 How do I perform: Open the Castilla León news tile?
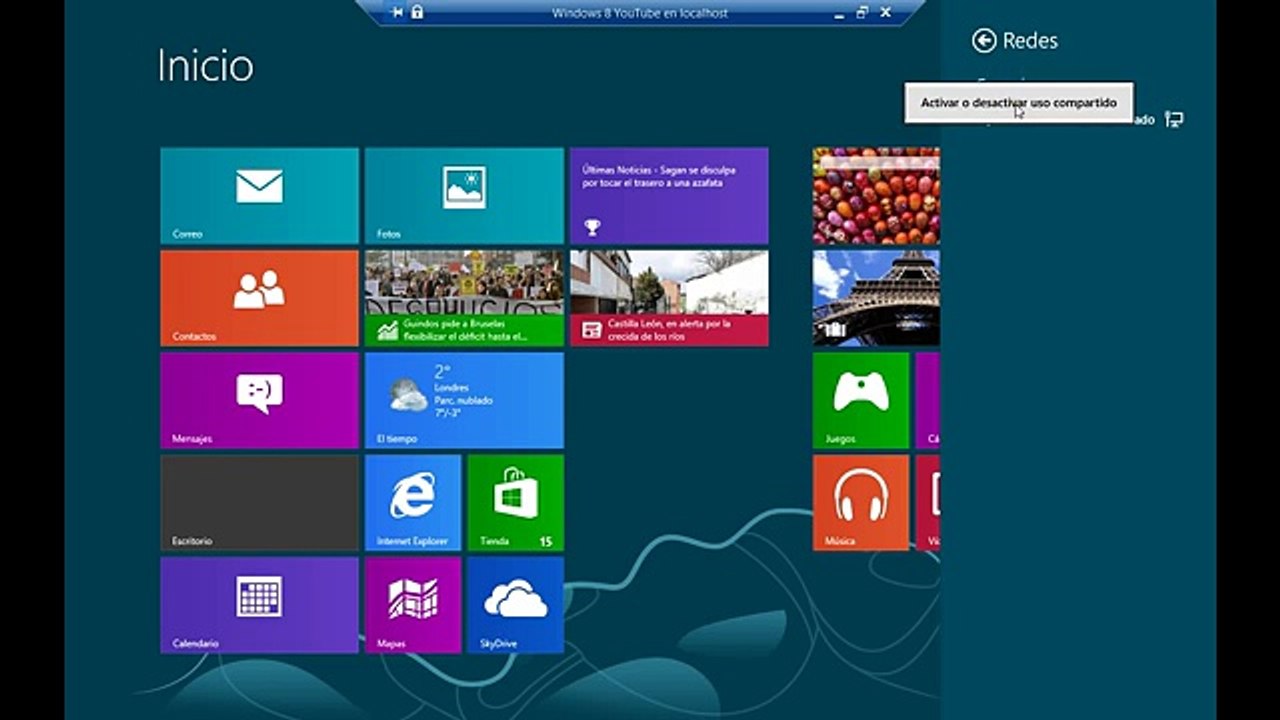pos(669,298)
